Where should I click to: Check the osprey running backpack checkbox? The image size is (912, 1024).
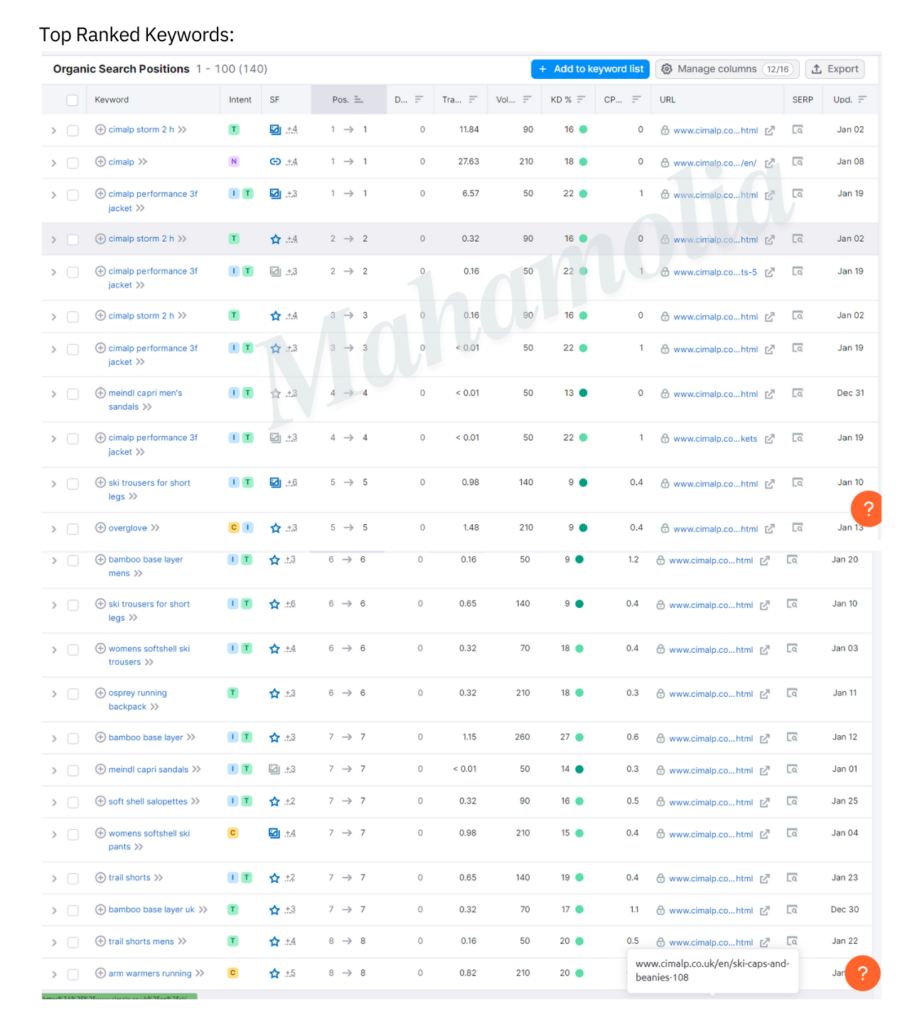(73, 694)
